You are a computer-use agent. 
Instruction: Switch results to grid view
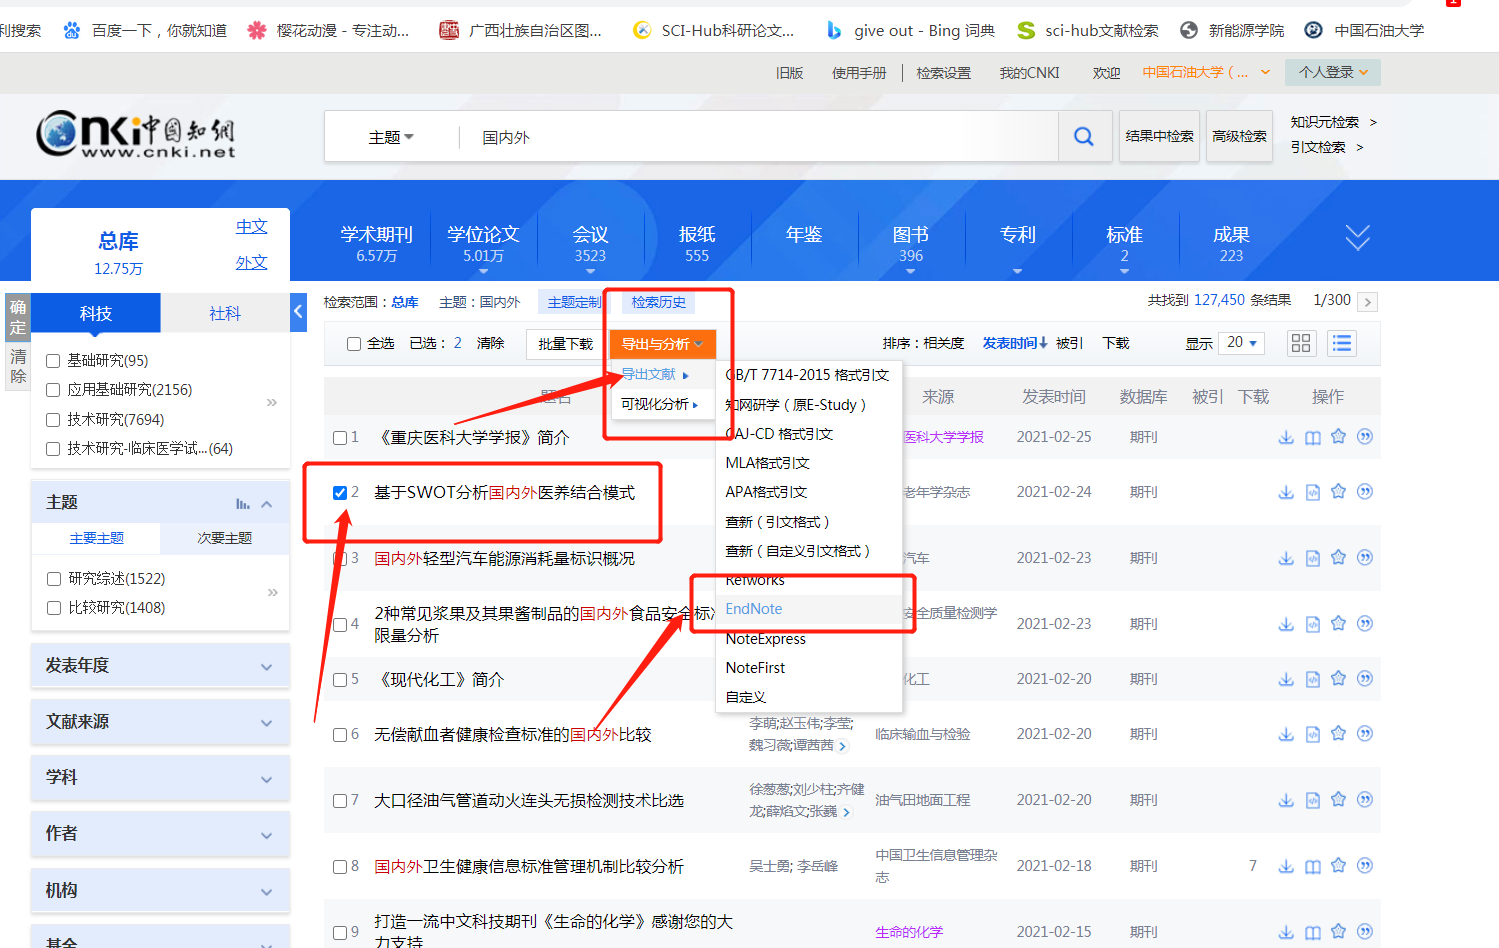[x=1301, y=343]
